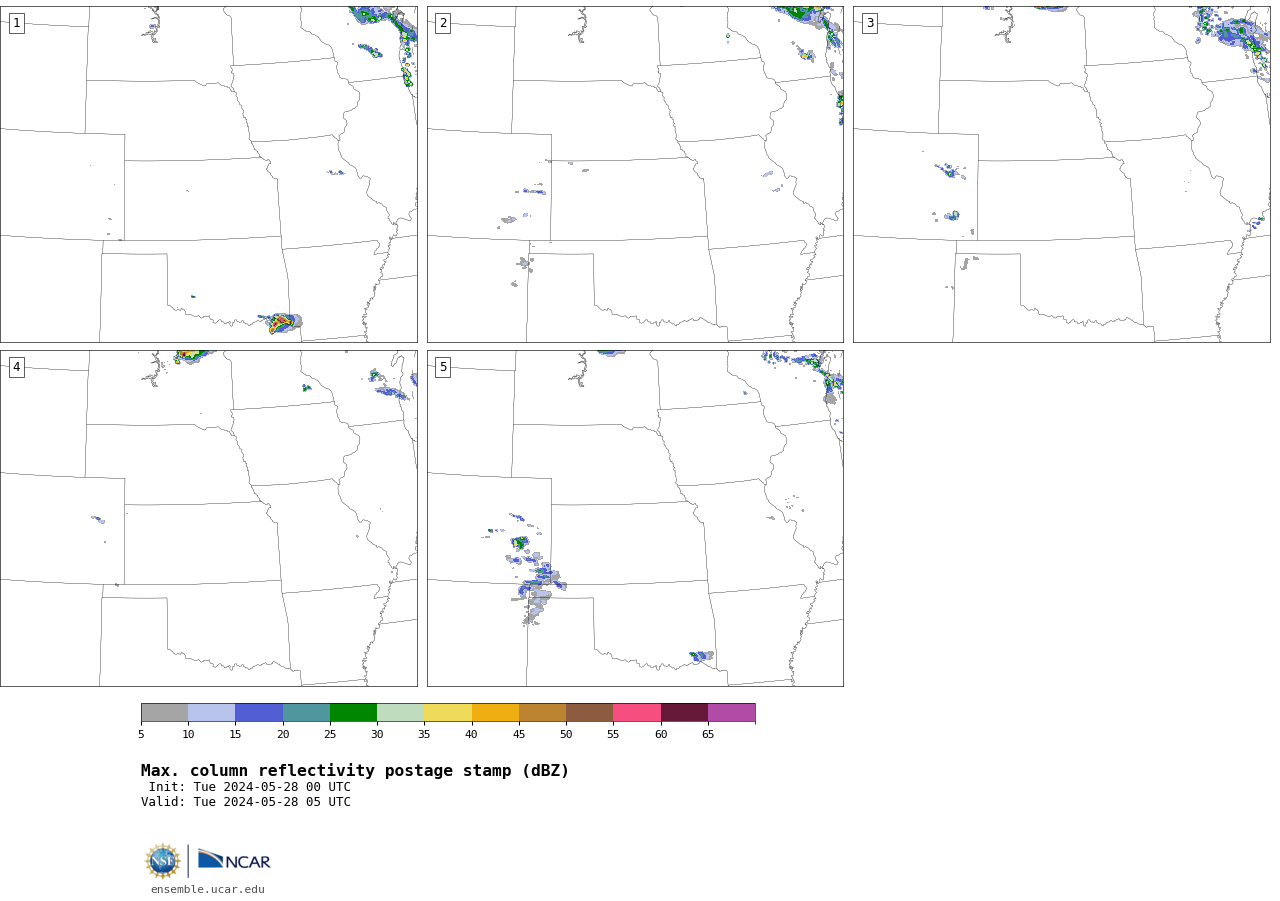Click the teal 20-25 dBZ swatch
Image resolution: width=1280 pixels, height=901 pixels.
click(306, 713)
